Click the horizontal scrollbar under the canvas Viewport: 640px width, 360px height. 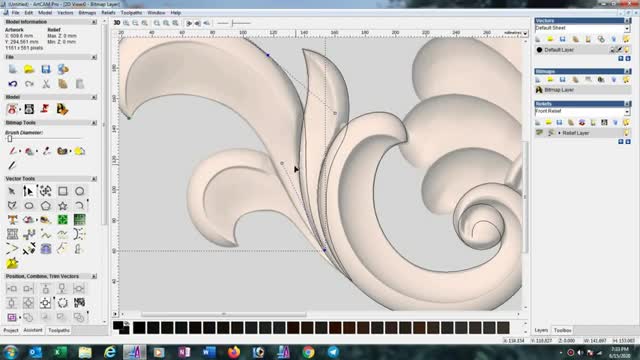(x=224, y=314)
